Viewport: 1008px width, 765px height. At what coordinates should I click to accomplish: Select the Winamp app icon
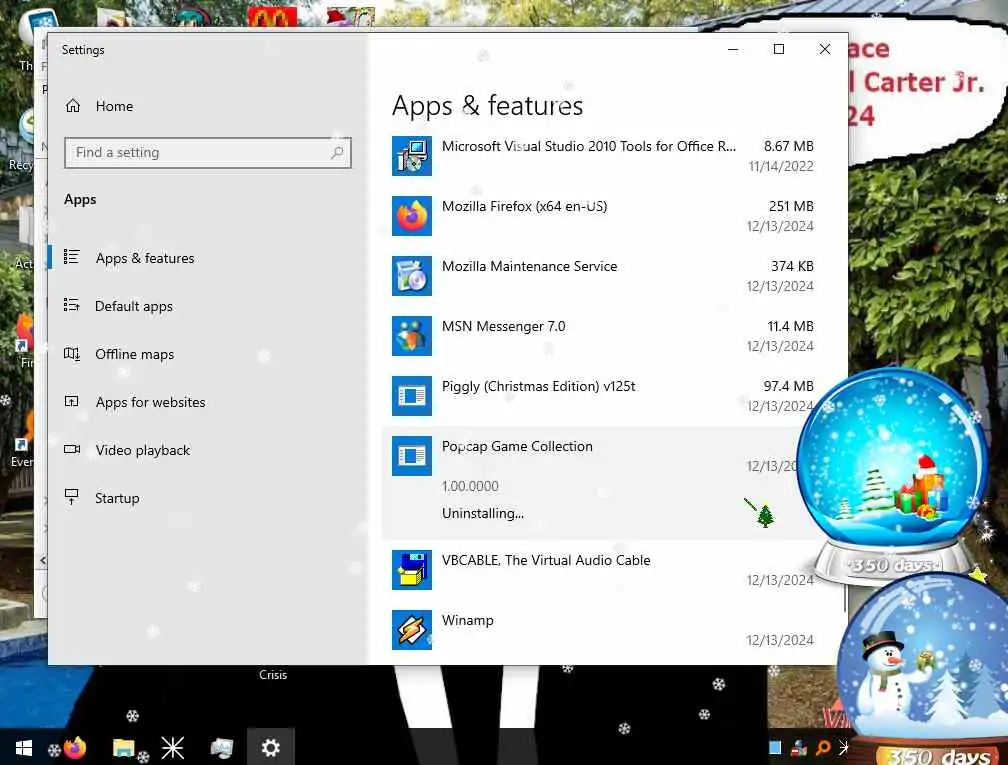[x=411, y=629]
